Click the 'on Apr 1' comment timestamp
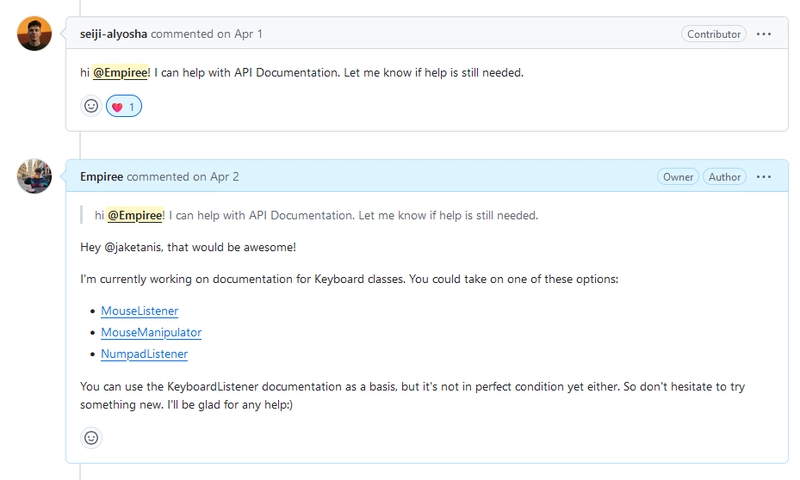The width and height of the screenshot is (800, 480). coord(240,34)
